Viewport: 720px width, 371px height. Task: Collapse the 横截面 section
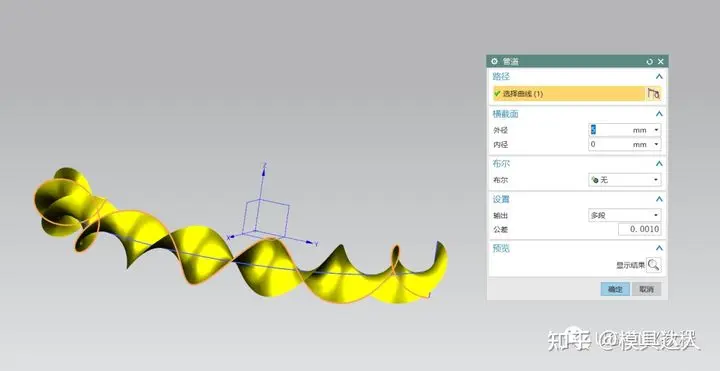659,114
